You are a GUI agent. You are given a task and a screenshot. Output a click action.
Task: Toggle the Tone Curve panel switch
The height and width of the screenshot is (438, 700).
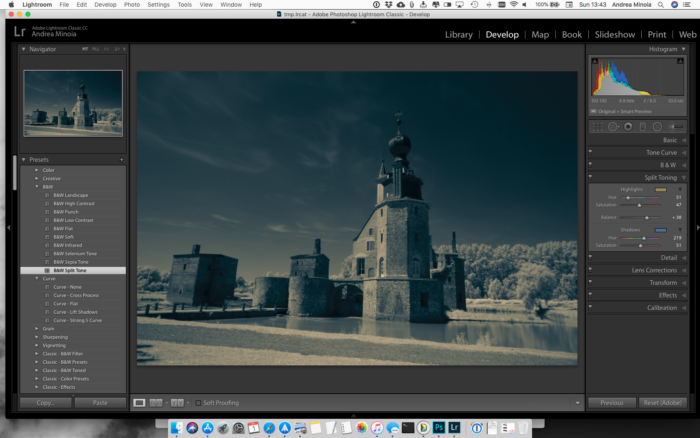point(590,152)
